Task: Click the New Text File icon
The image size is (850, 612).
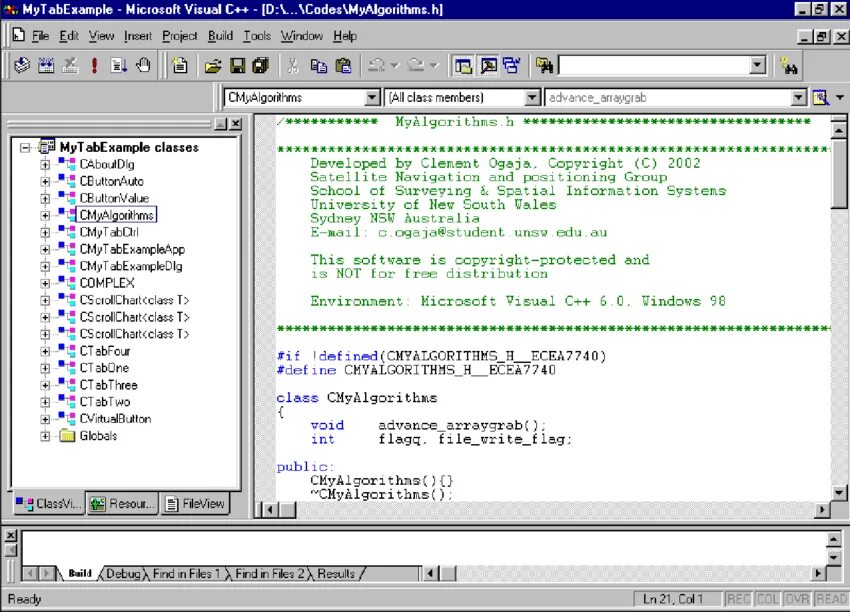Action: [x=179, y=66]
